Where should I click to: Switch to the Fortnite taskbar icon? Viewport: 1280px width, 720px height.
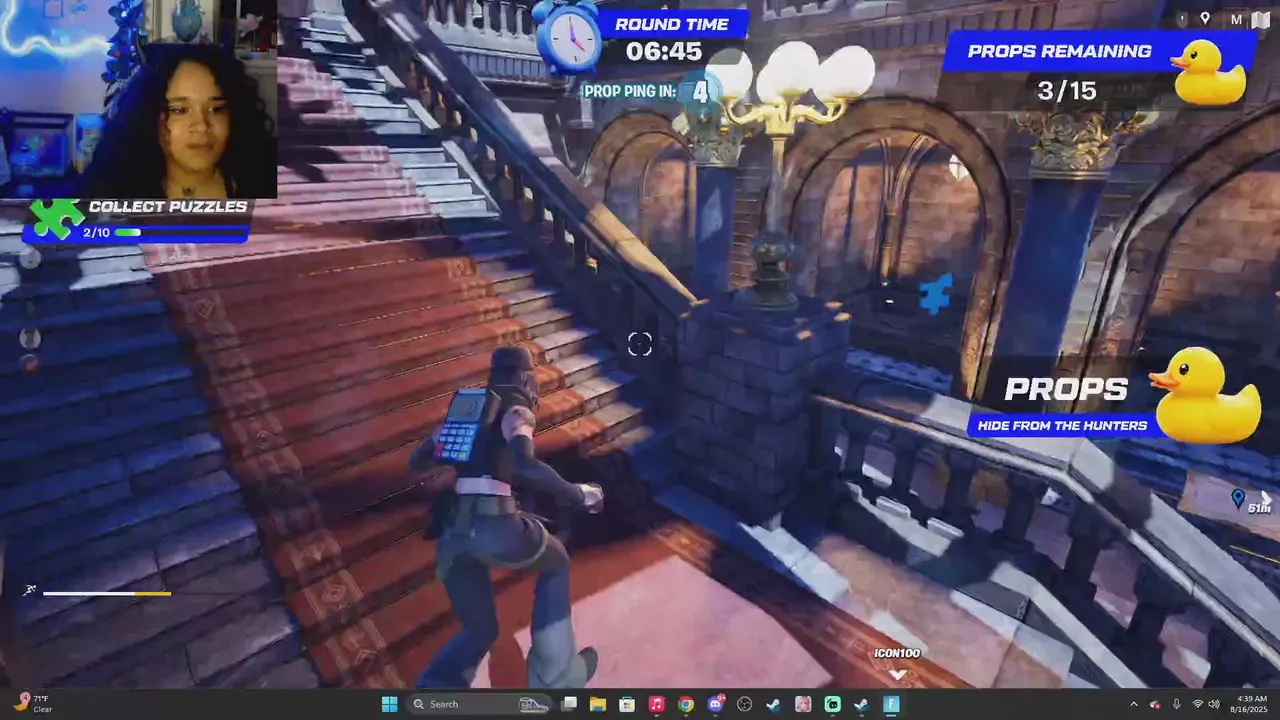[x=891, y=704]
